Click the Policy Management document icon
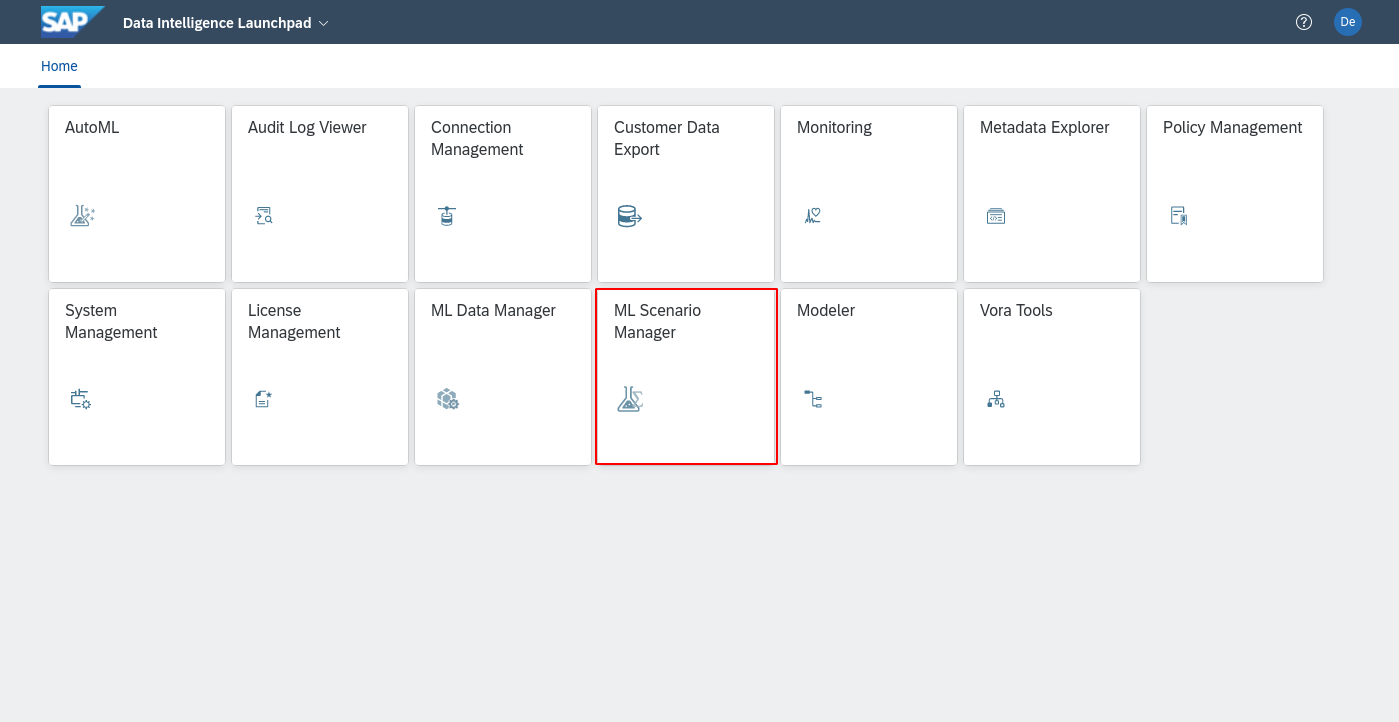The height and width of the screenshot is (722, 1399). [x=1179, y=215]
